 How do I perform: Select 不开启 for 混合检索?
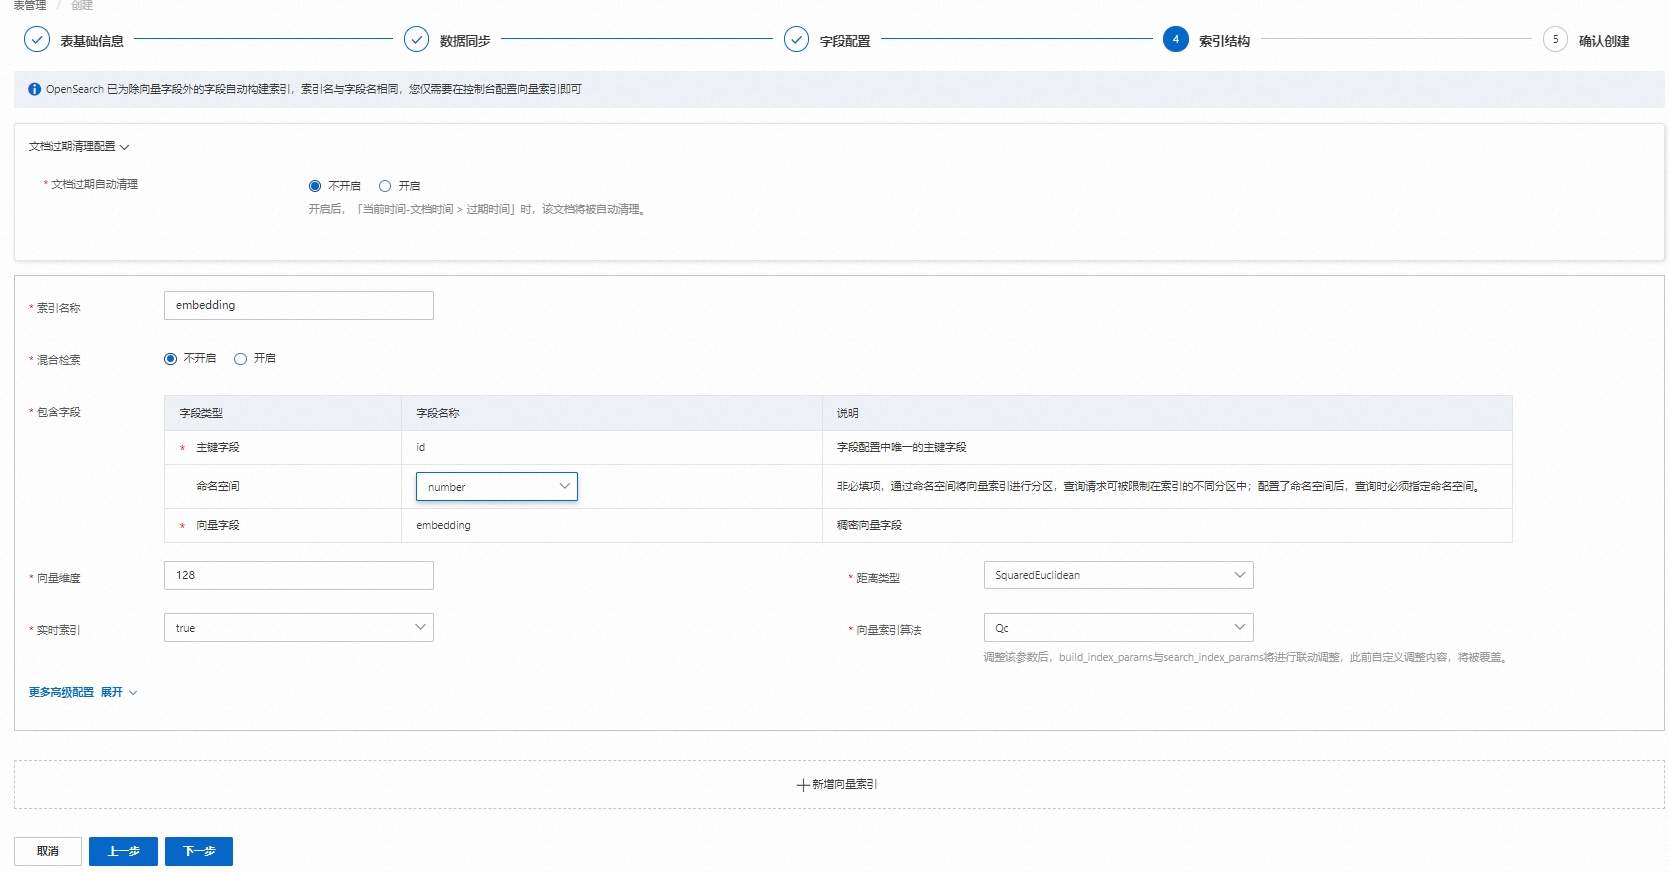pos(171,359)
